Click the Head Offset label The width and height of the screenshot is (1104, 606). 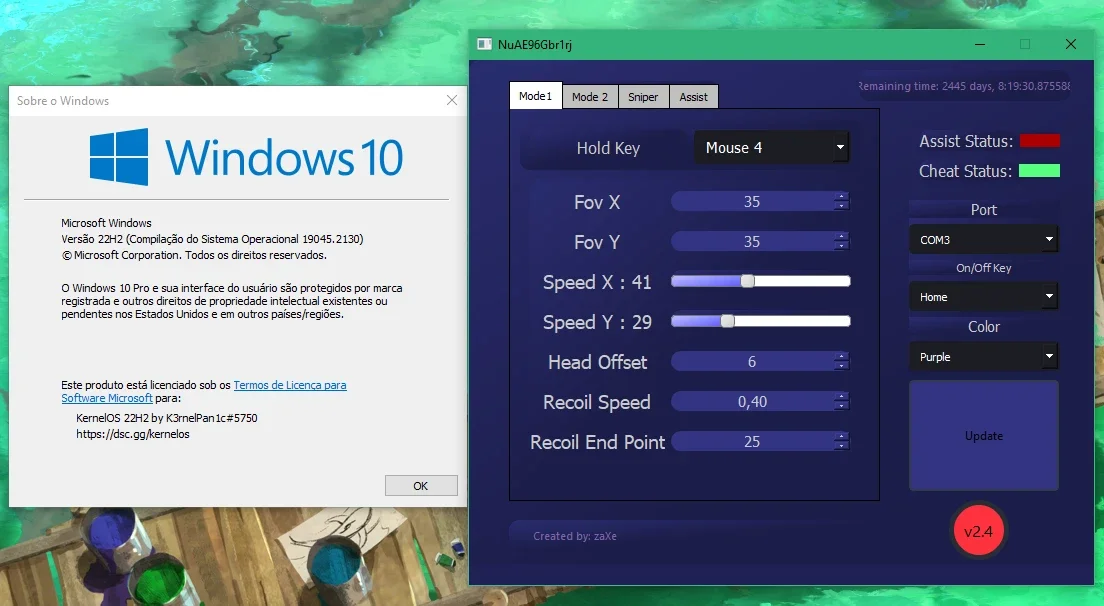(x=597, y=362)
